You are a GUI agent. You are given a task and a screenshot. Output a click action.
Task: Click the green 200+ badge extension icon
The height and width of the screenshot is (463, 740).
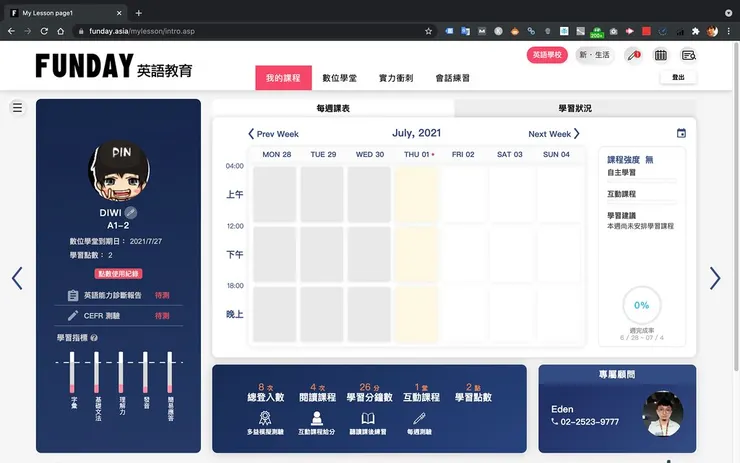597,32
